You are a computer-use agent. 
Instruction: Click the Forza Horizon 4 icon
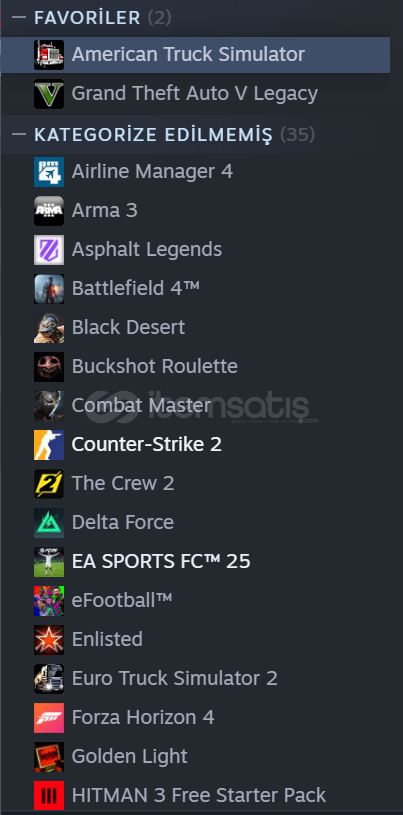(x=49, y=717)
